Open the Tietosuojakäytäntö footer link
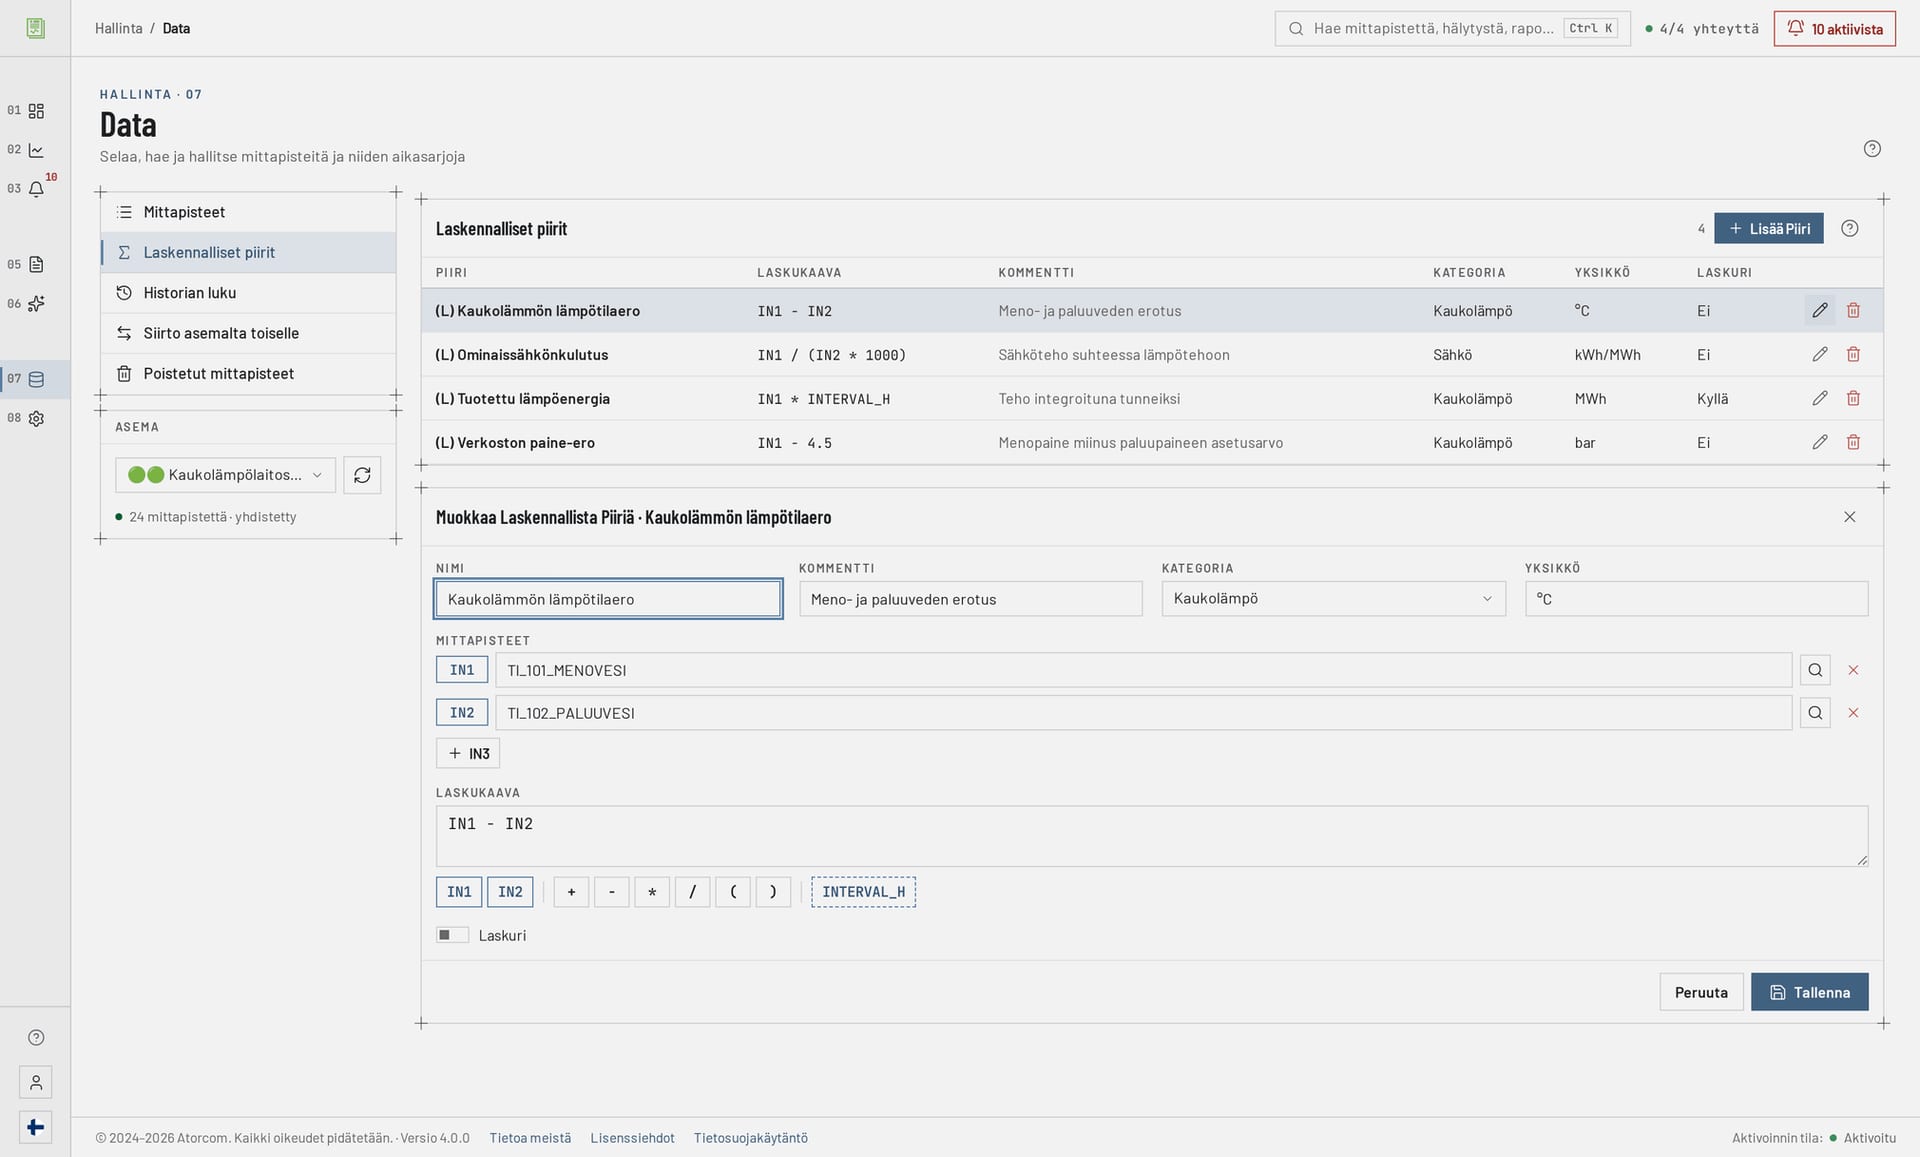1920x1157 pixels. 750,1138
